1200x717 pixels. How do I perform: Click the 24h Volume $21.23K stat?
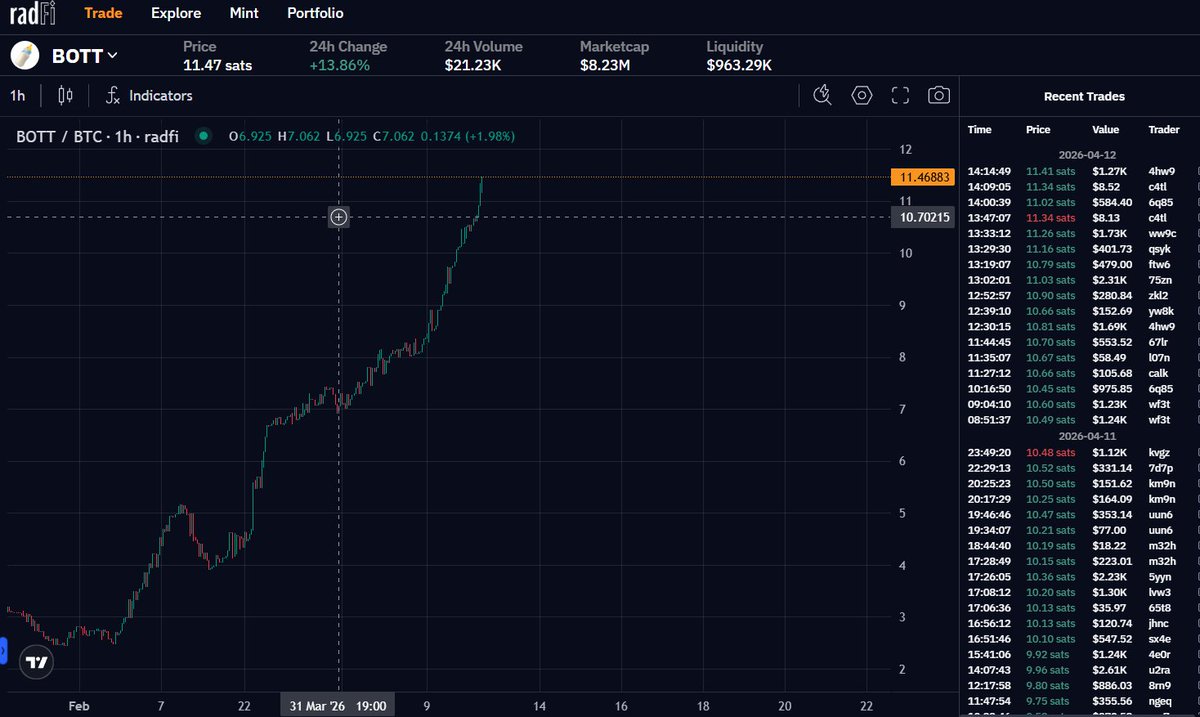coord(483,56)
